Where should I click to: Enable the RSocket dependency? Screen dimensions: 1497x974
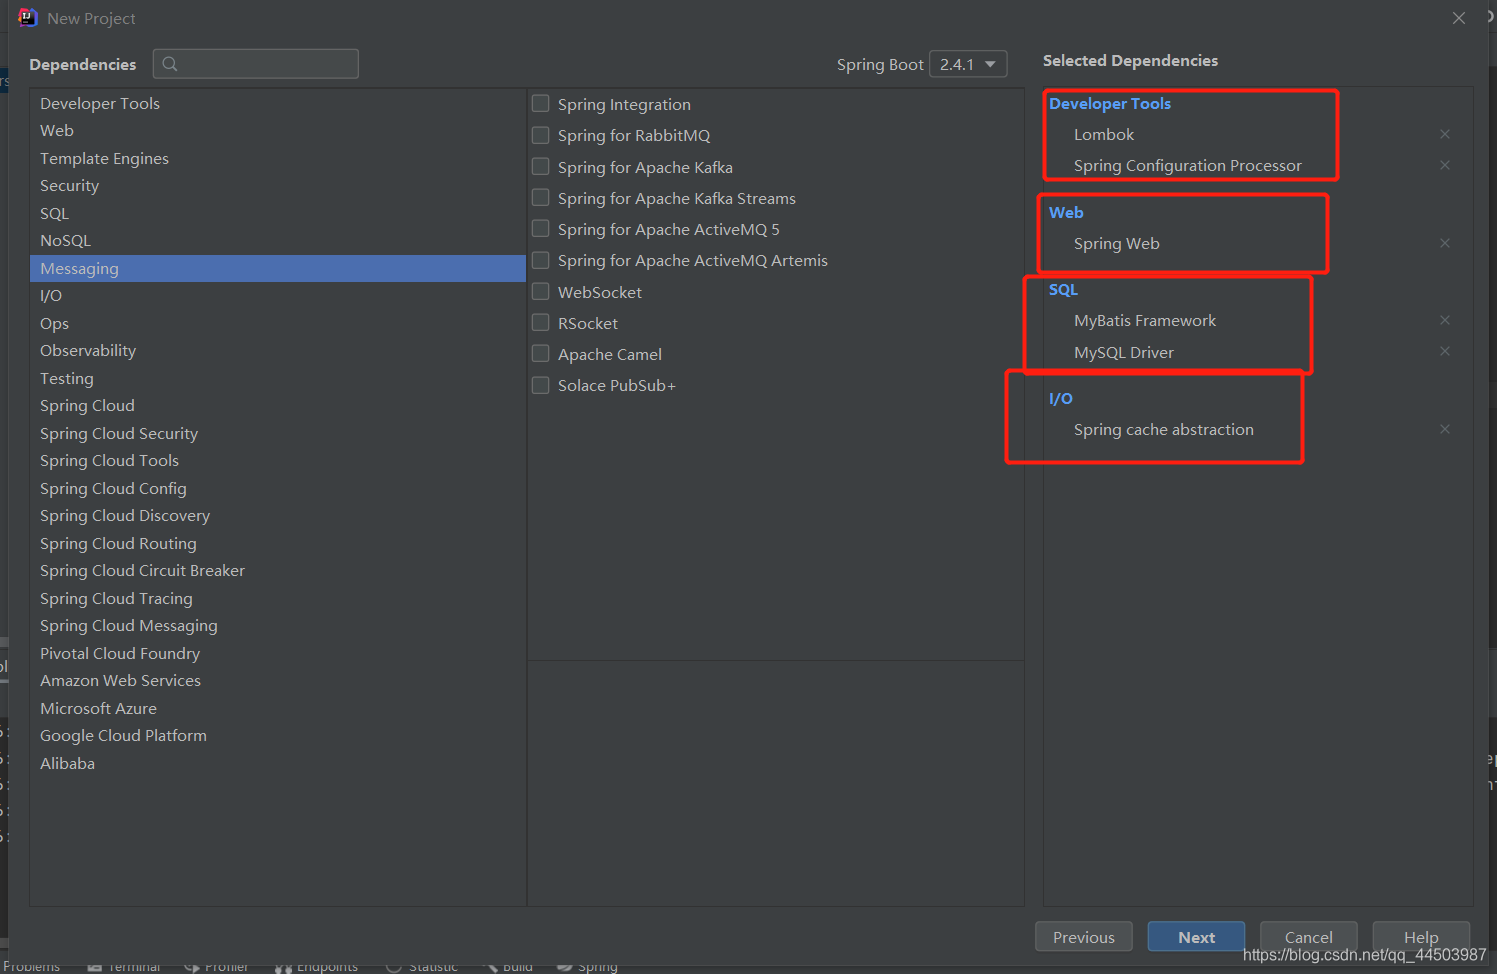point(541,322)
